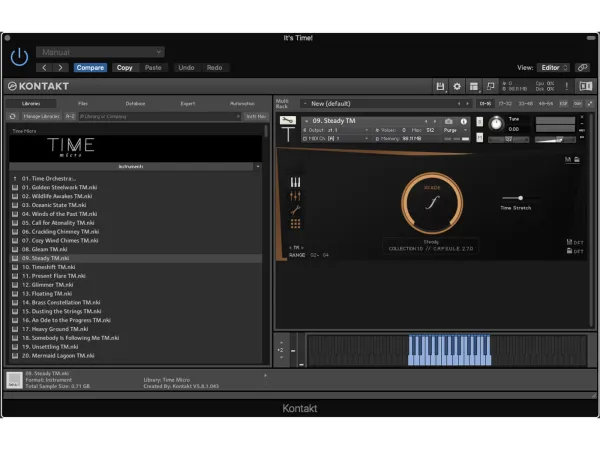The image size is (600, 450).
Task: Open the Purge dropdown
Action: tap(455, 130)
